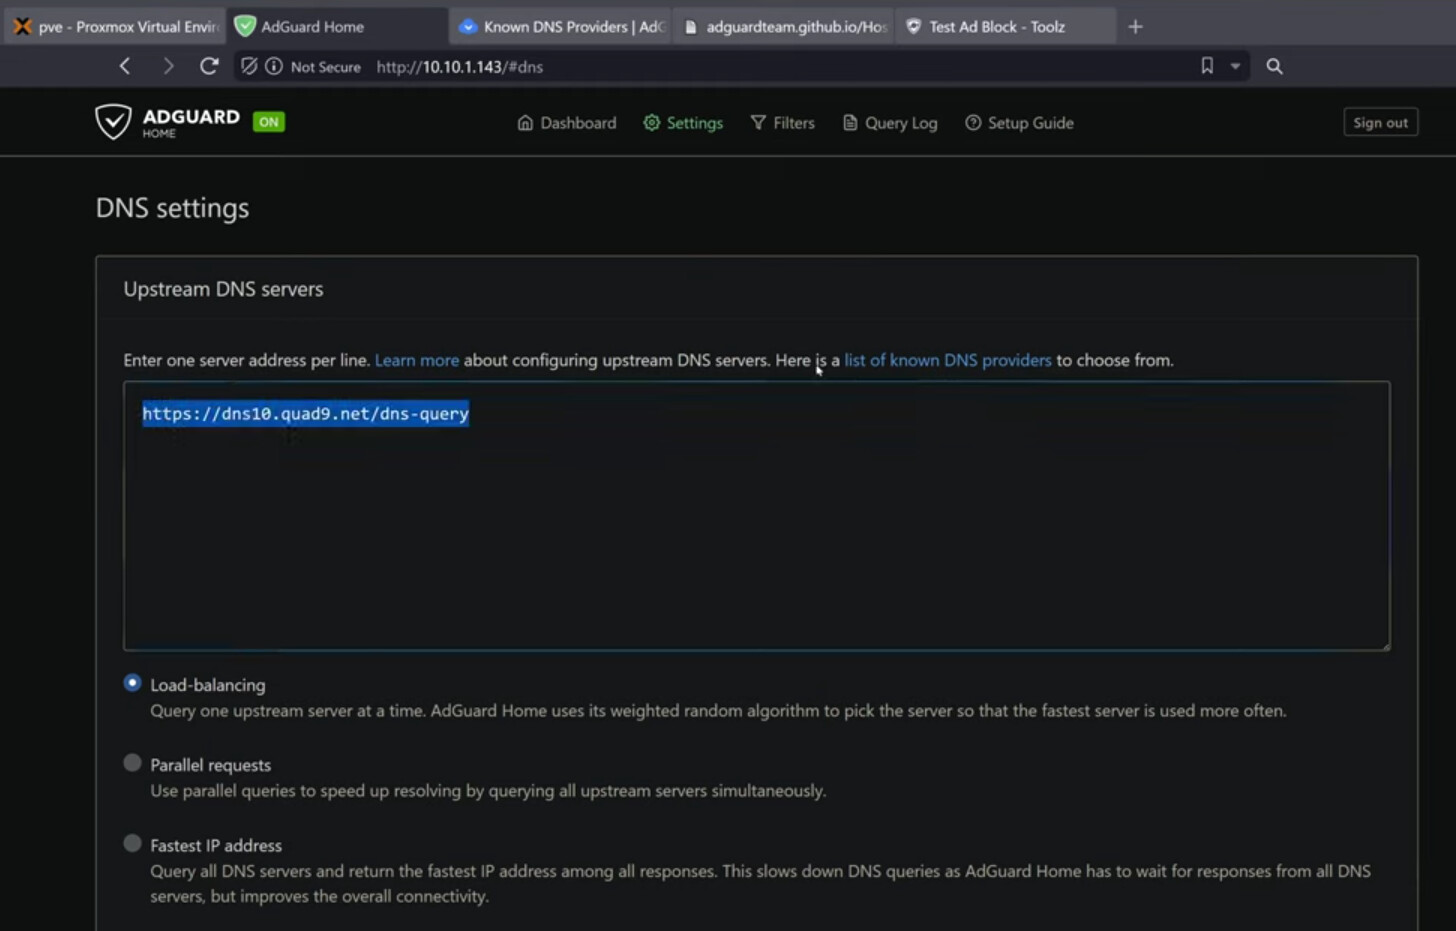Go to the Dashboard page

coord(566,123)
